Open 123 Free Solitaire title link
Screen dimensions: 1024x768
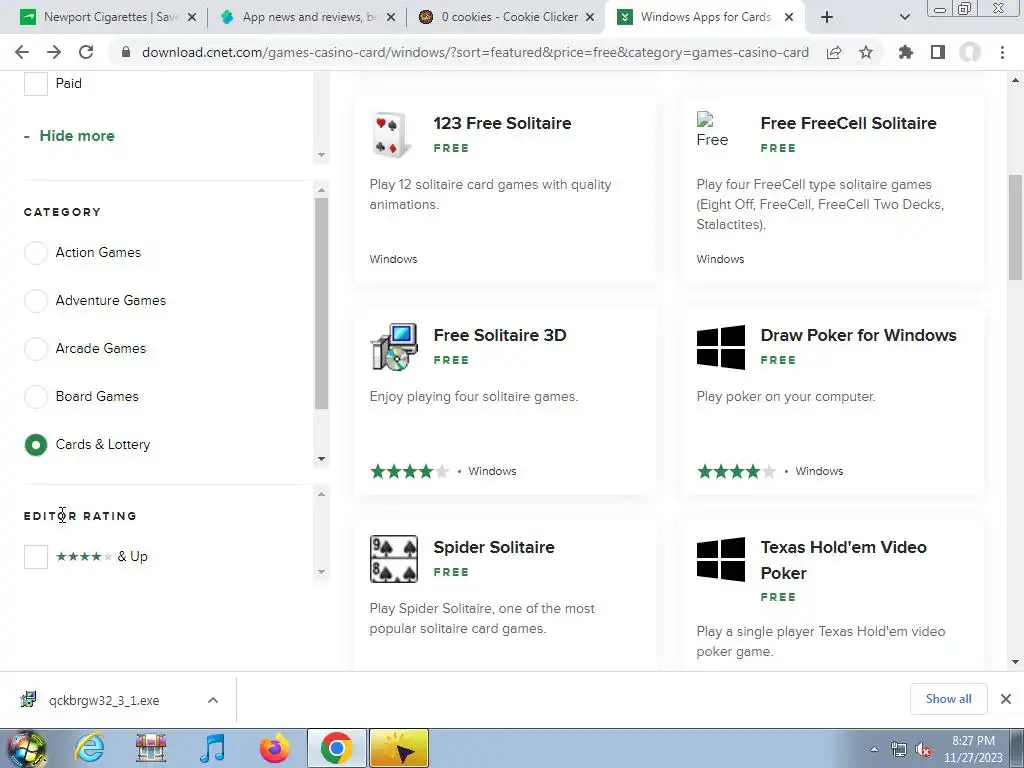coord(502,123)
